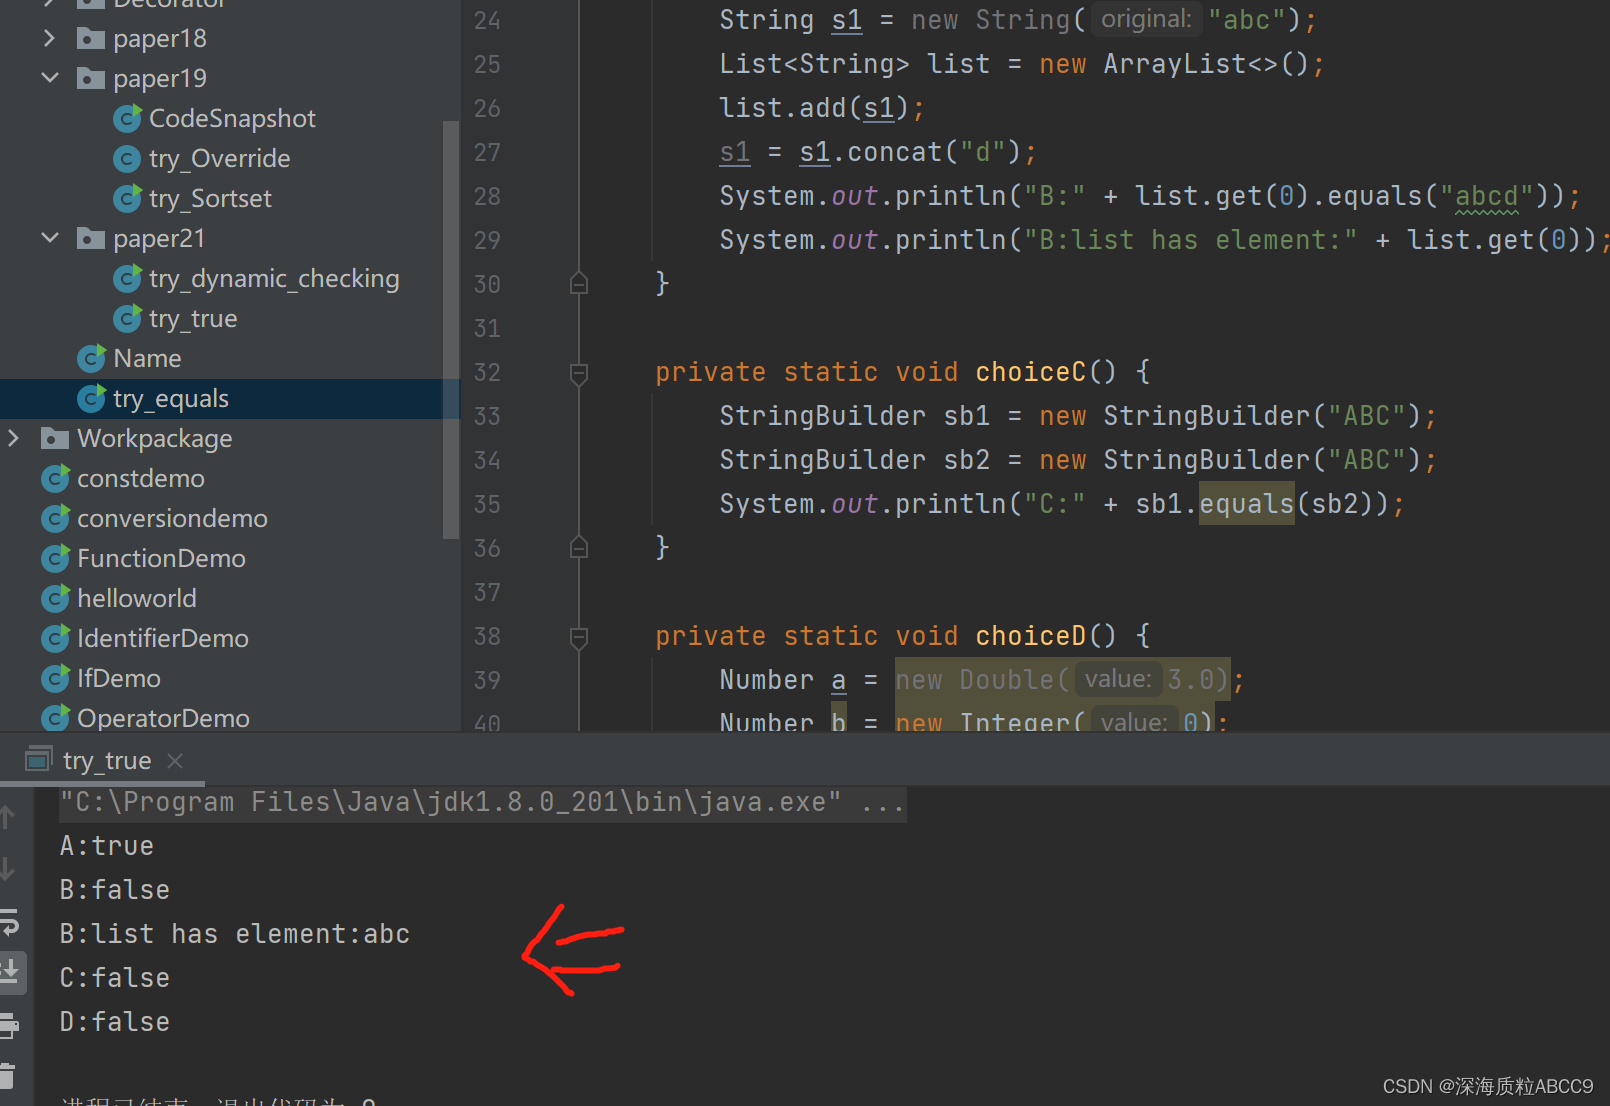Click the "abcd" string literal on line 28
This screenshot has height=1106, width=1610.
coord(1486,196)
